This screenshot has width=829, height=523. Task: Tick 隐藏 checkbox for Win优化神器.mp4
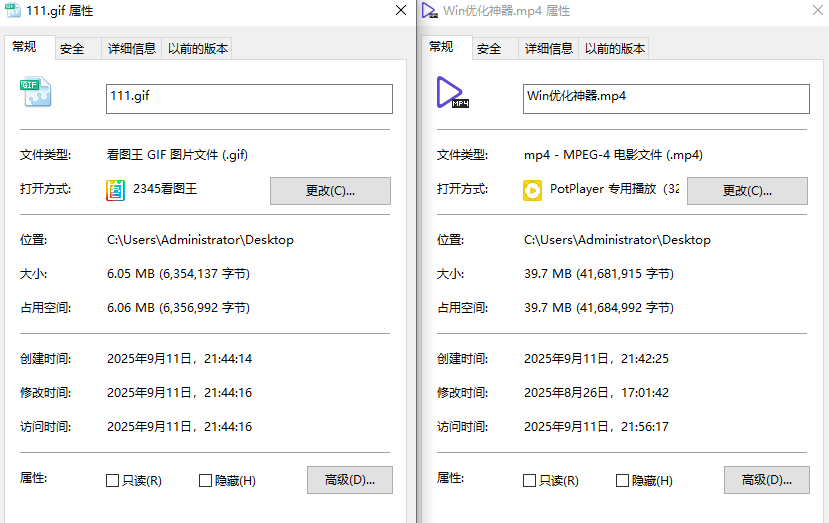[623, 481]
